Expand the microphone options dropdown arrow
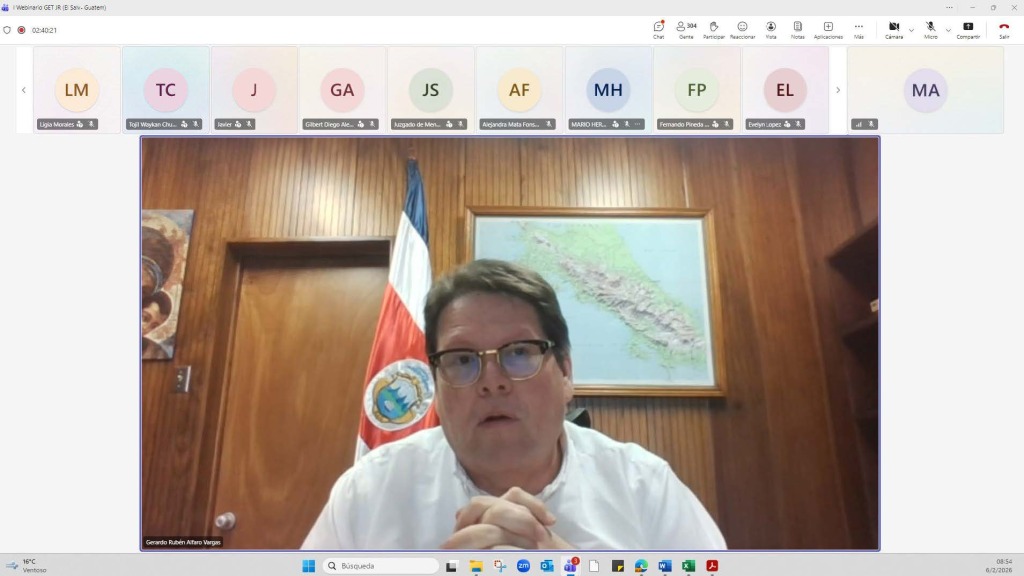 [948, 30]
